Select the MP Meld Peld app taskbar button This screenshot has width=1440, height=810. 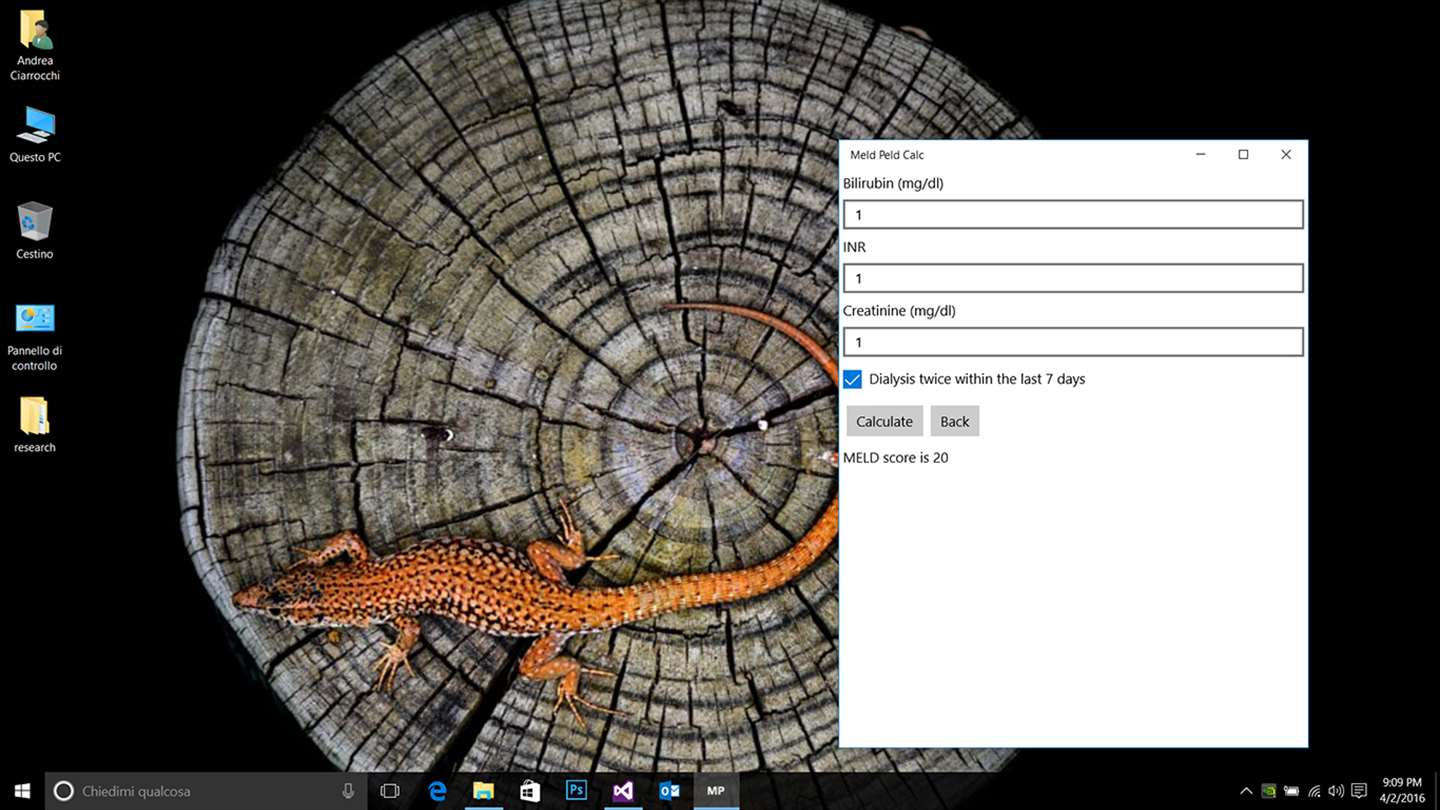[x=716, y=791]
